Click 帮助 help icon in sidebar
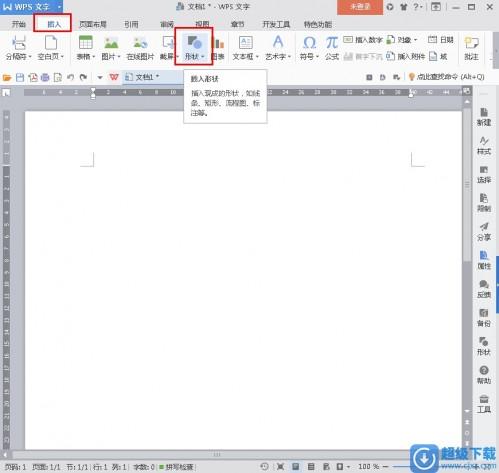 click(484, 375)
